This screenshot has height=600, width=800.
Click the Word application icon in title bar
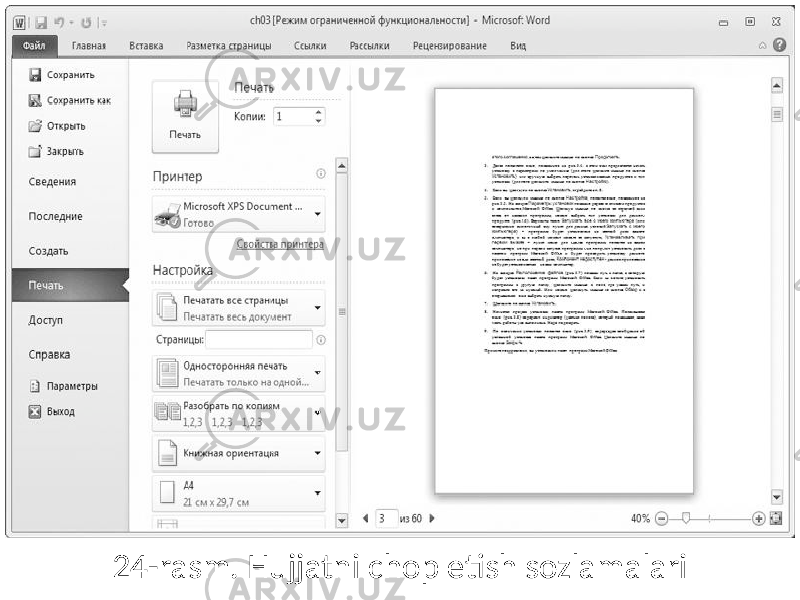pos(19,22)
